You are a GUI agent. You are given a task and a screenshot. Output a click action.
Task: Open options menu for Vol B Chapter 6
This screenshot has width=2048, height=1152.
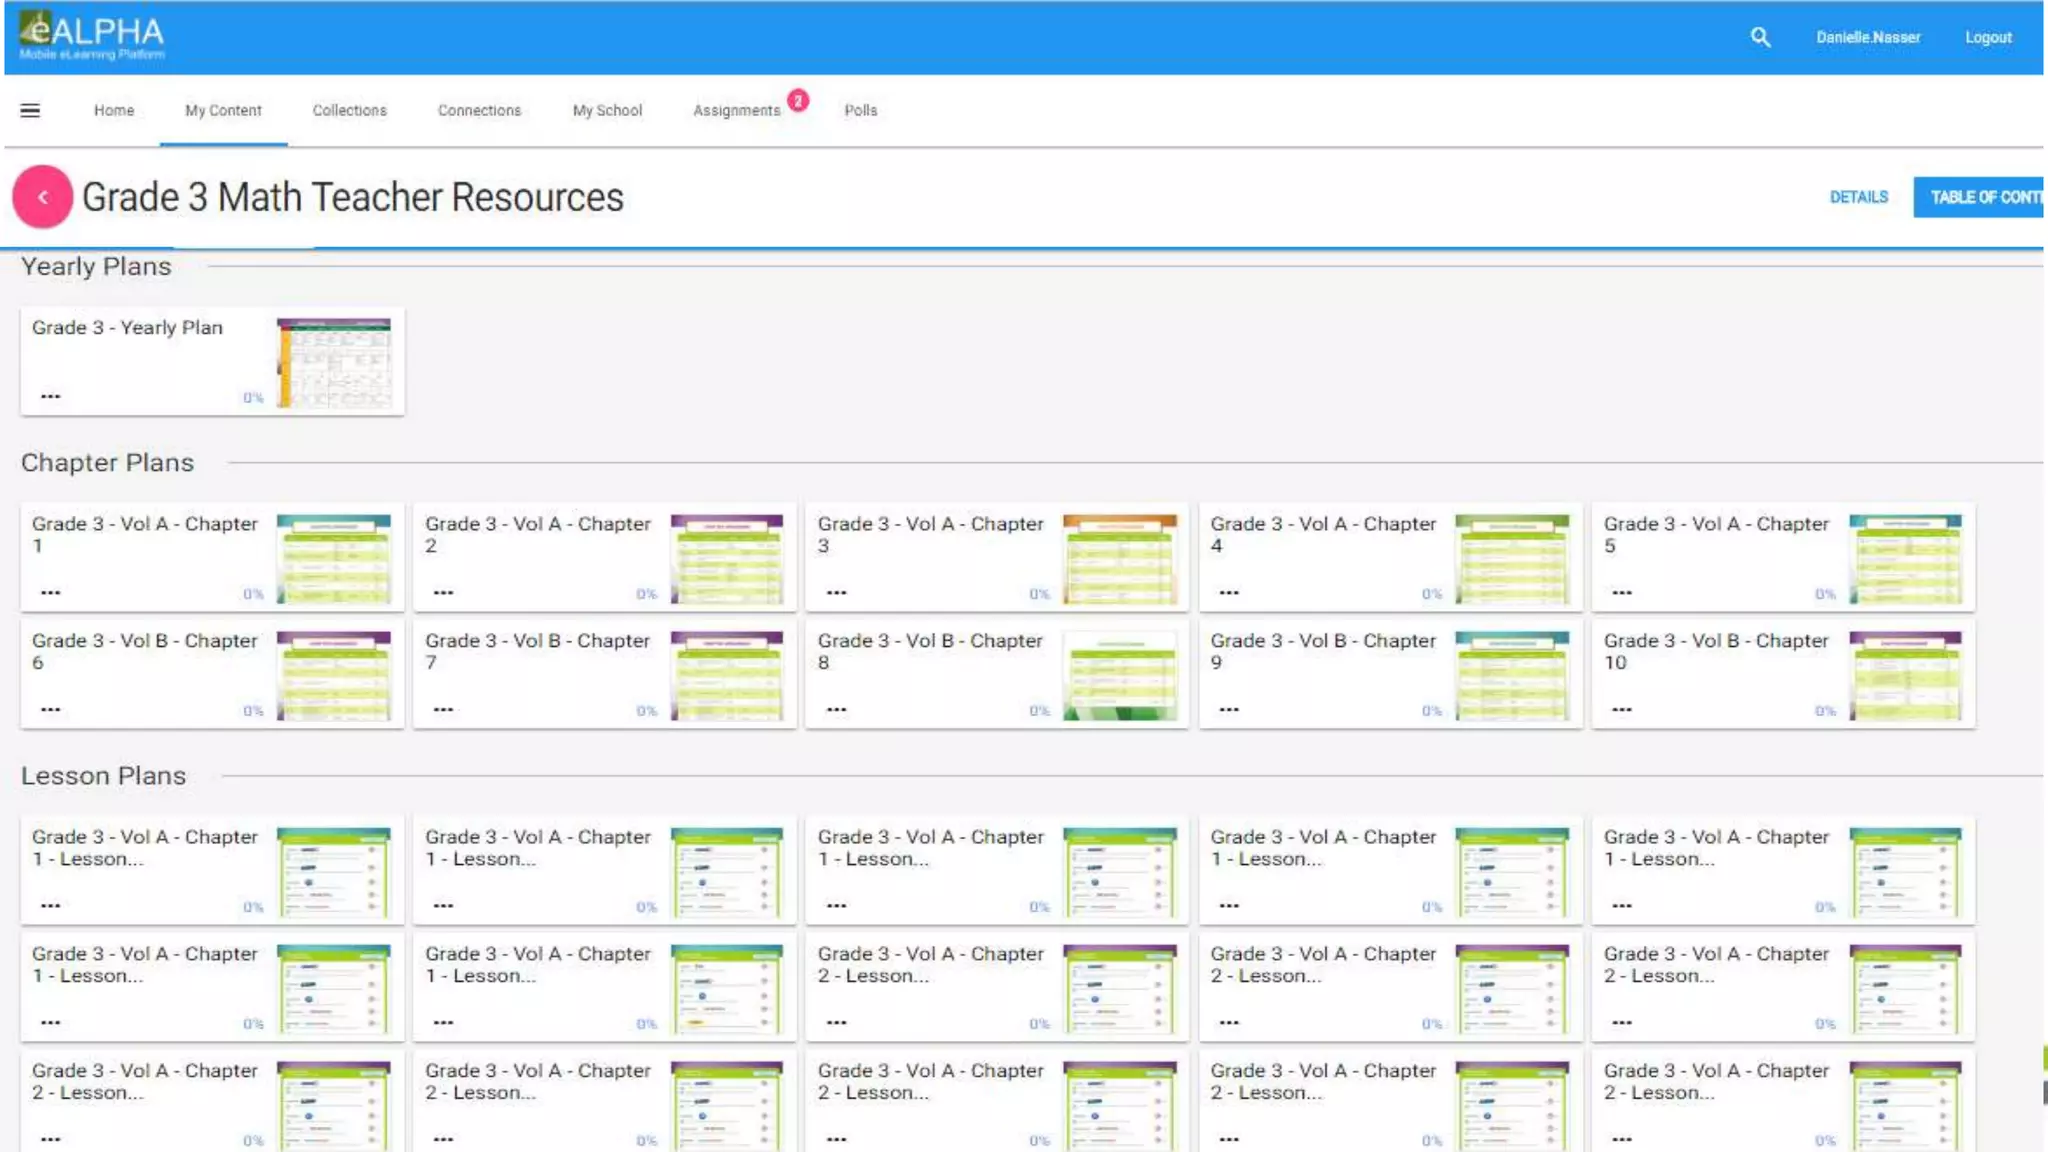[50, 709]
